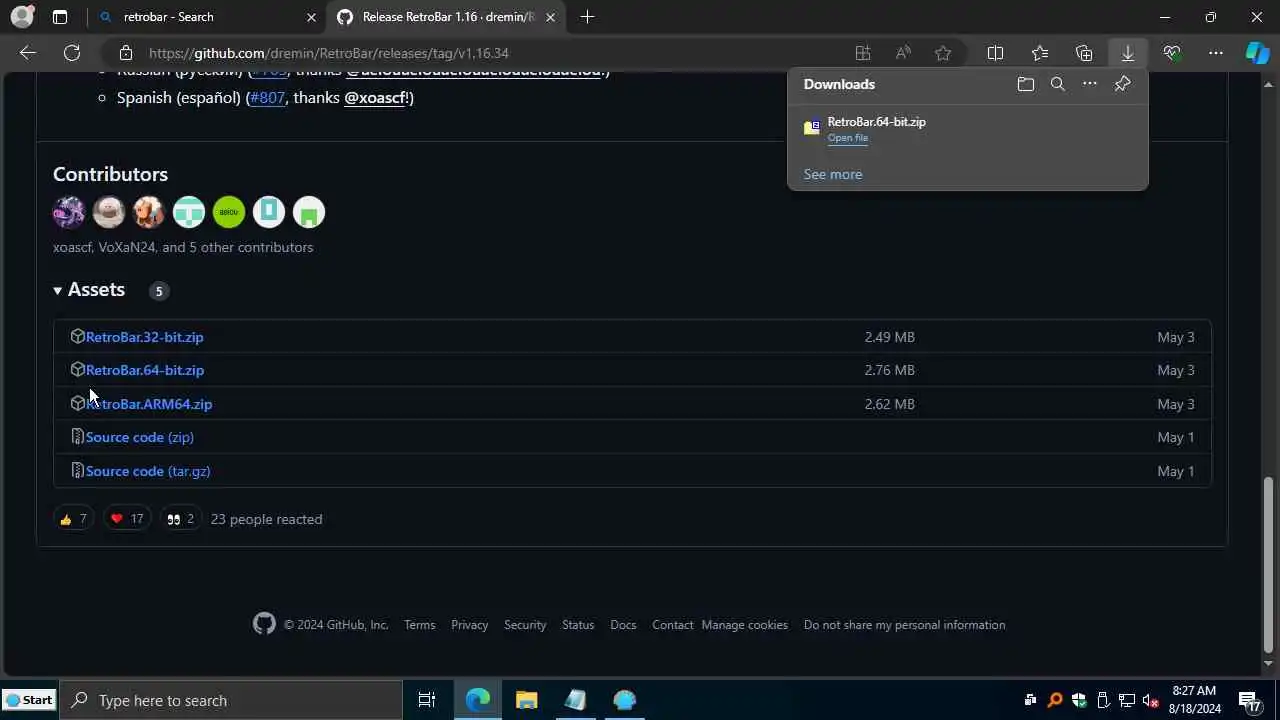
Task: Open Privacy footer link
Action: pyautogui.click(x=469, y=625)
